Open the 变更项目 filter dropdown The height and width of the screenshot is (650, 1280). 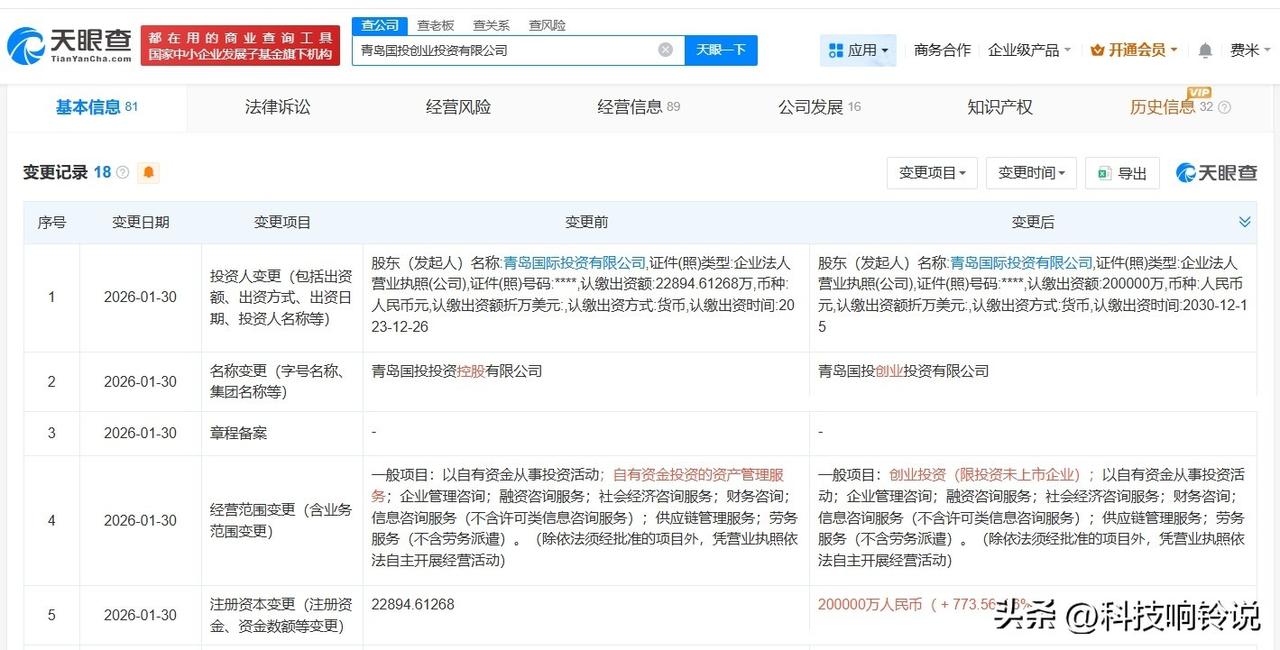pyautogui.click(x=931, y=172)
